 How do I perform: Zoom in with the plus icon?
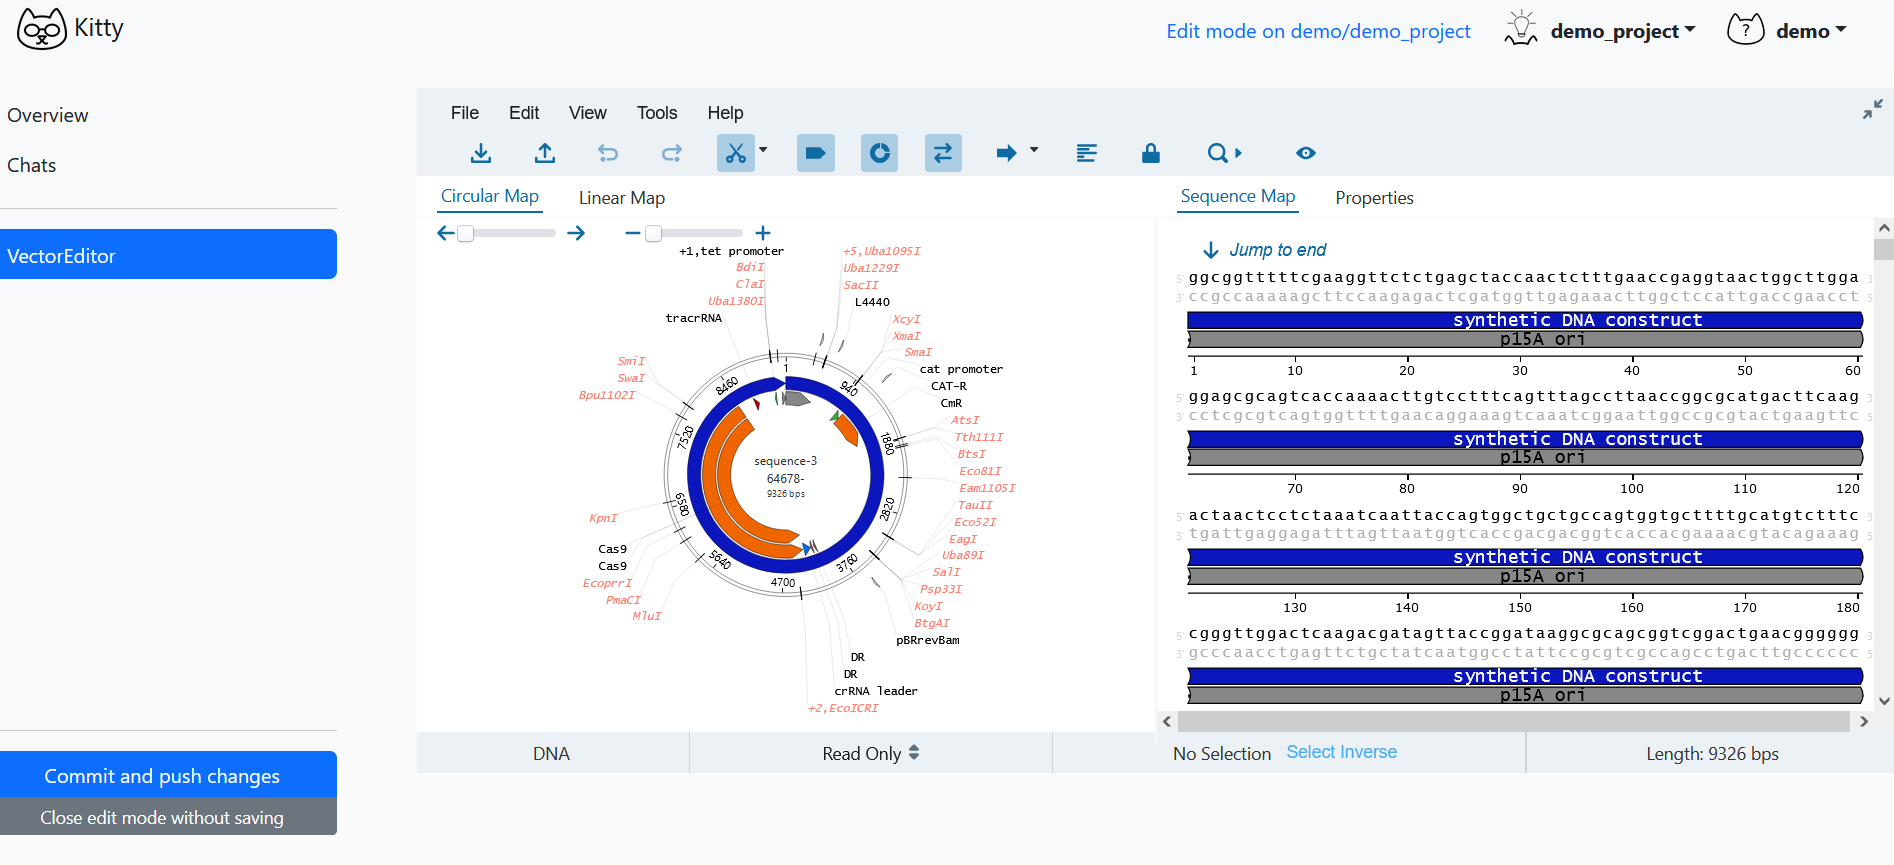(763, 233)
